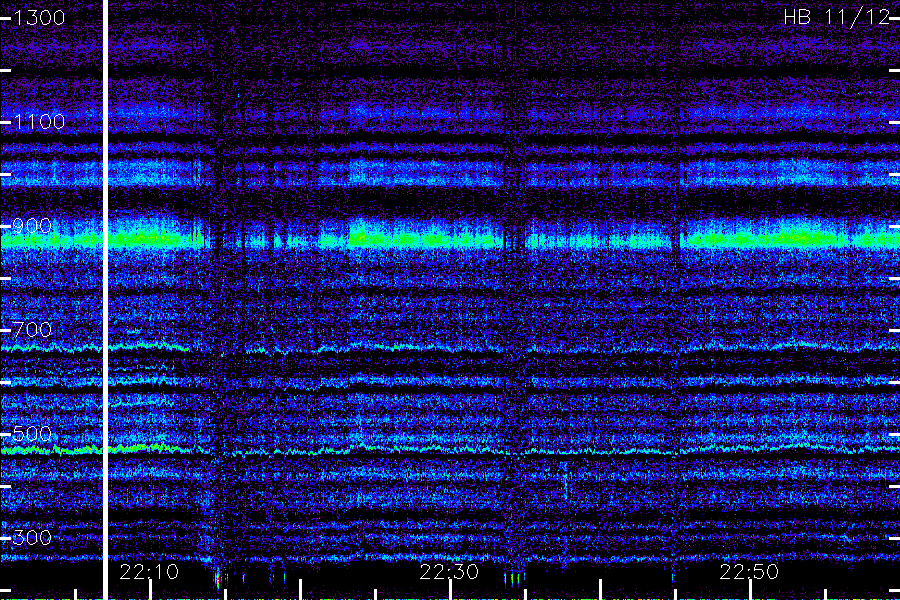Image resolution: width=900 pixels, height=600 pixels.
Task: Click the HB 11/12 station label
Action: 836,17
